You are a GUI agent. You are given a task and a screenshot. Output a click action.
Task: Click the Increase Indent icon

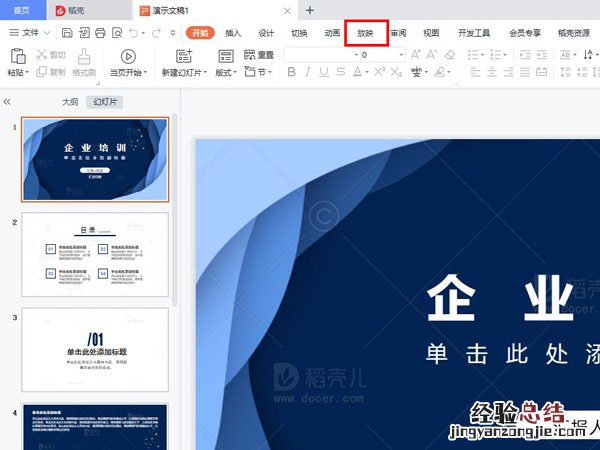point(541,55)
